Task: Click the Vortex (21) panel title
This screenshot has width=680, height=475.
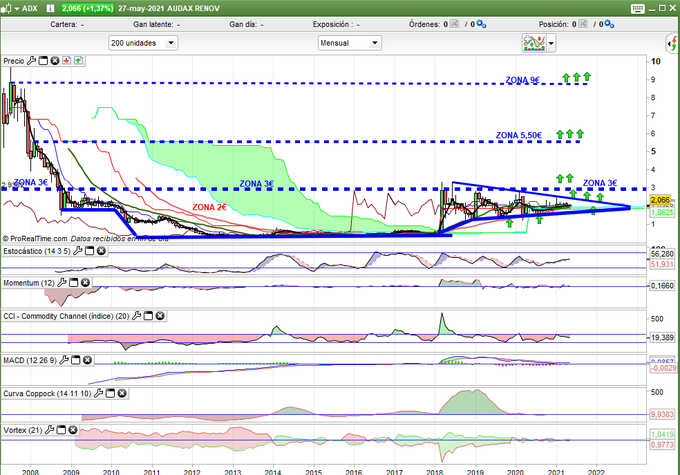Action: pos(23,430)
